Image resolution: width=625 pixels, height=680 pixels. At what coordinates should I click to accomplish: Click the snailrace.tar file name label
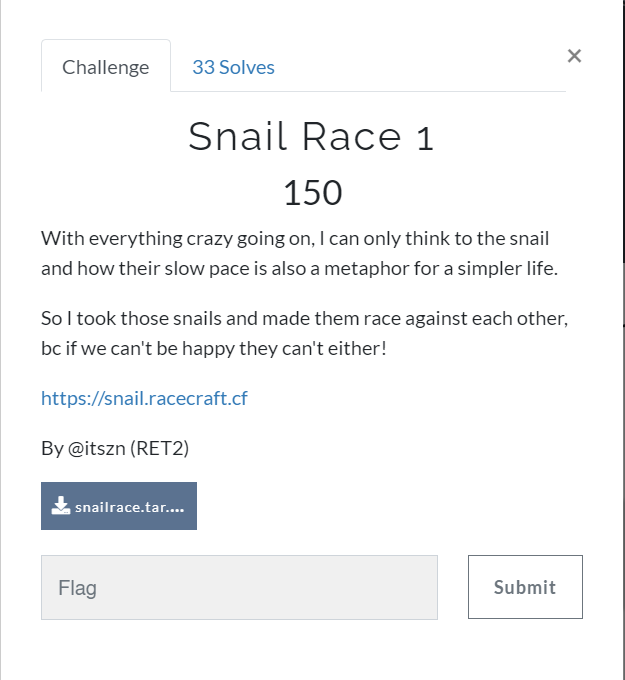pyautogui.click(x=130, y=507)
